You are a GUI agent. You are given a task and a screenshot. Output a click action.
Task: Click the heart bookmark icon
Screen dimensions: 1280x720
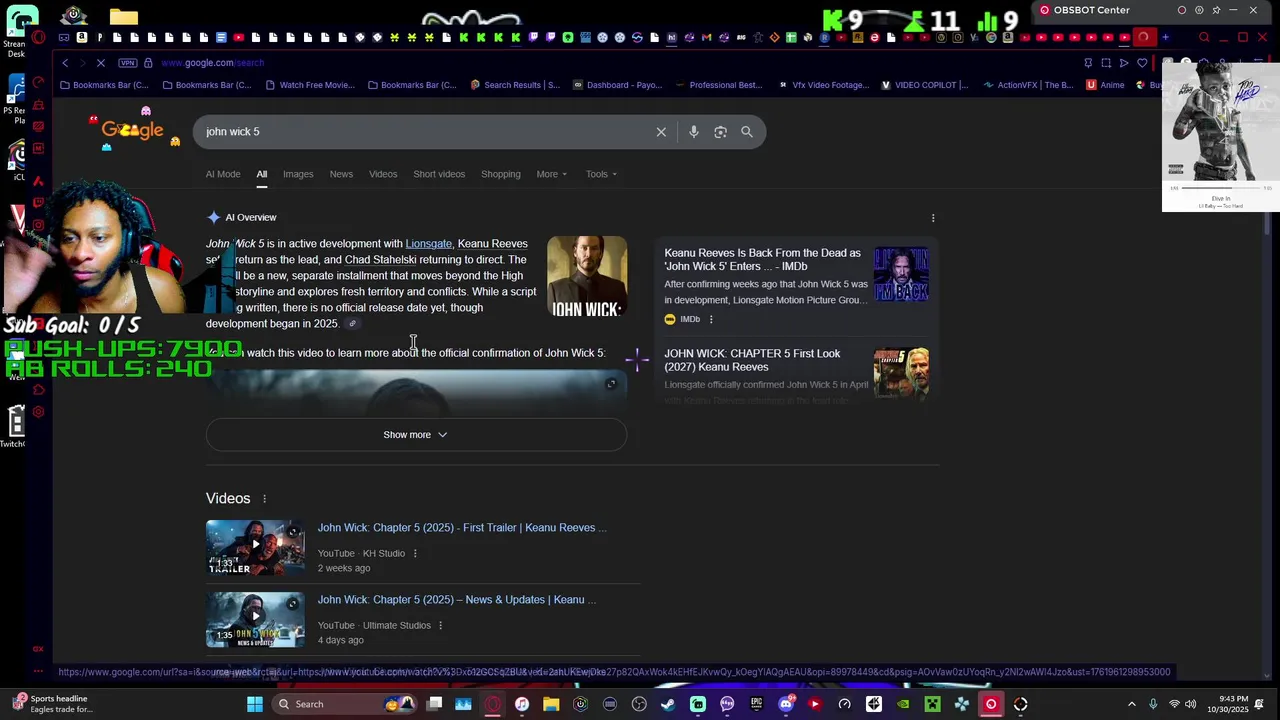coord(1142,63)
